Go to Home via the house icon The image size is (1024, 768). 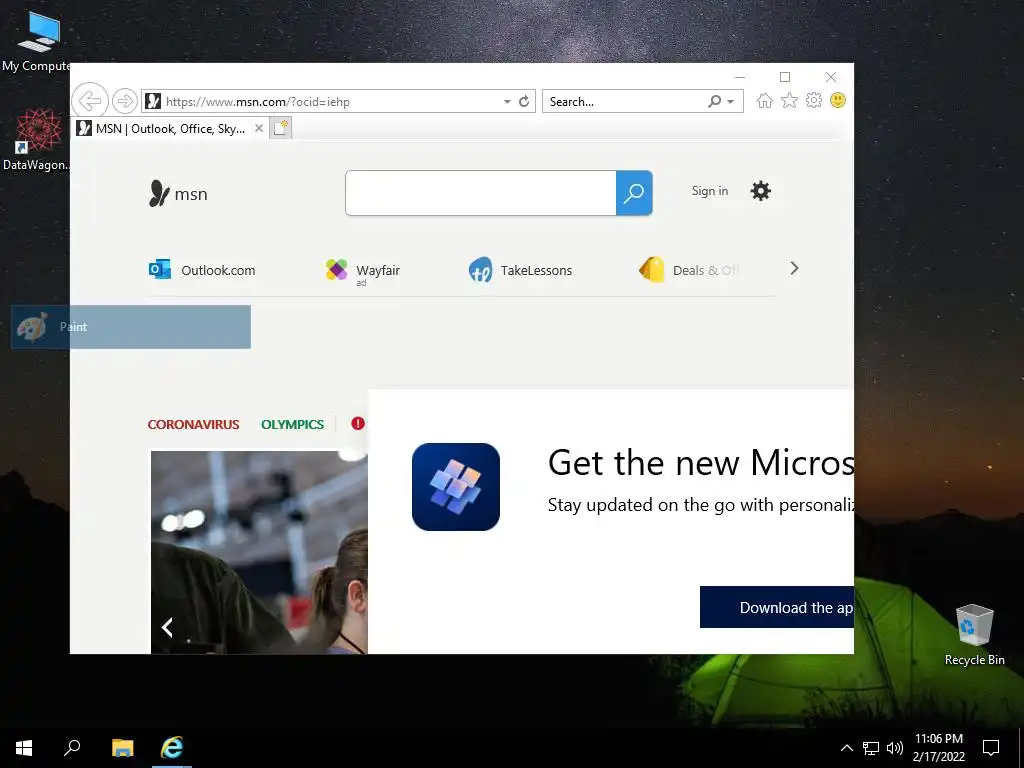click(x=765, y=101)
